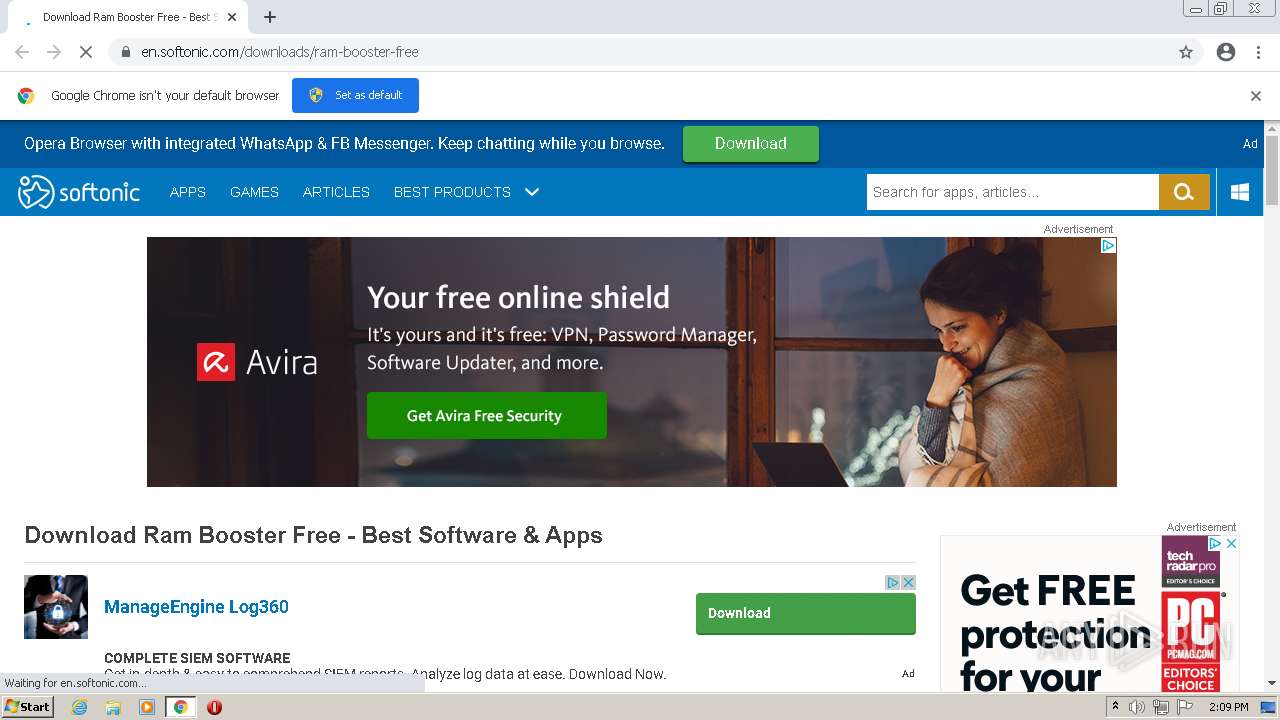
Task: Dismiss the default browser notification bar
Action: point(1256,96)
